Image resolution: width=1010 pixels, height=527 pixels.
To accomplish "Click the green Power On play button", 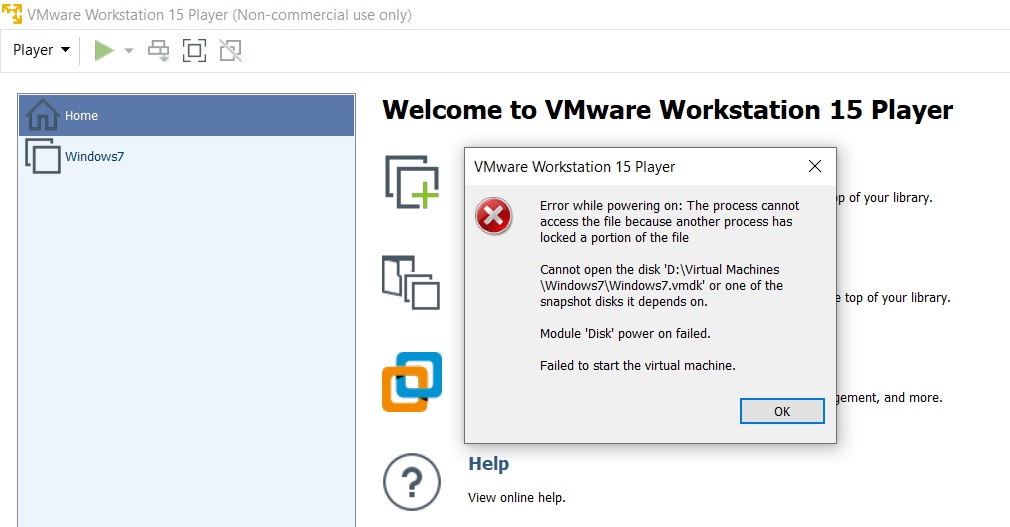I will 104,50.
